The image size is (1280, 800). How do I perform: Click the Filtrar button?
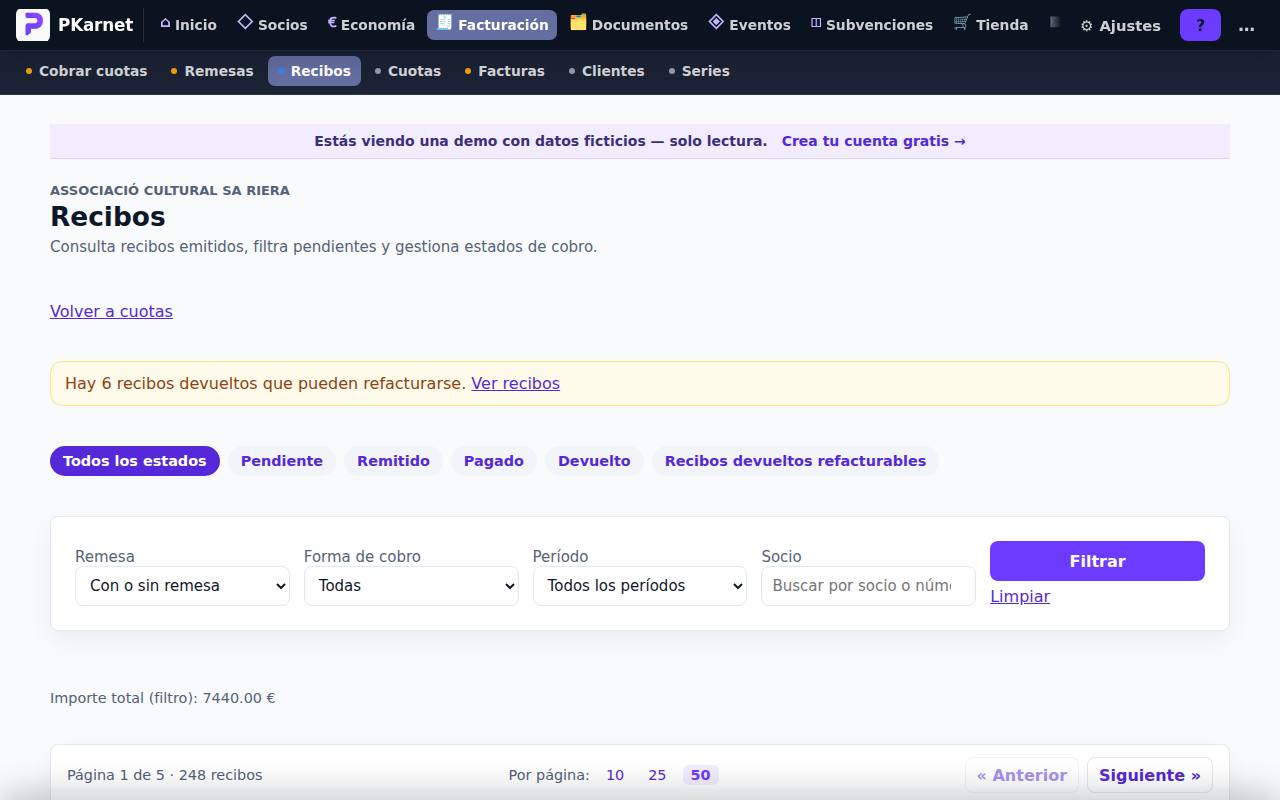[1097, 561]
